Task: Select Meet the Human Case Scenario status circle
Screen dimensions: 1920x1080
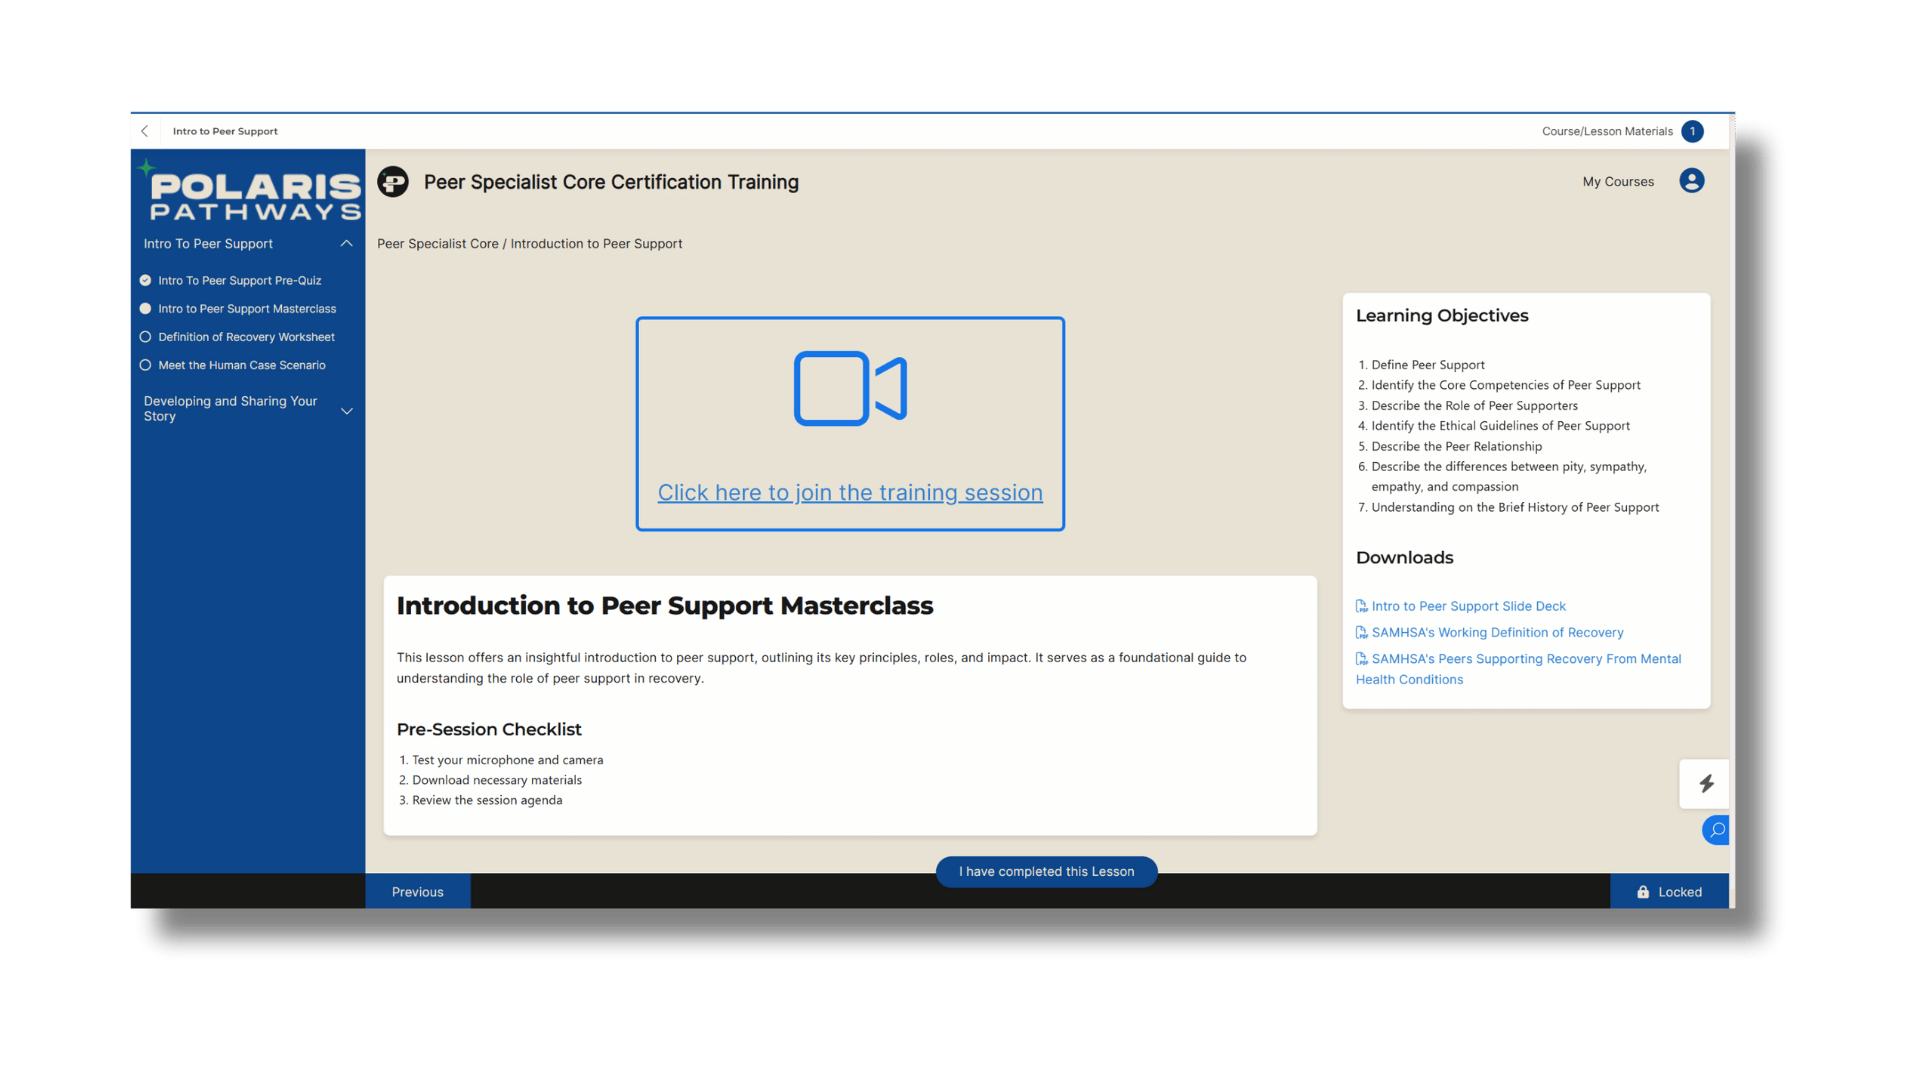Action: coord(145,365)
